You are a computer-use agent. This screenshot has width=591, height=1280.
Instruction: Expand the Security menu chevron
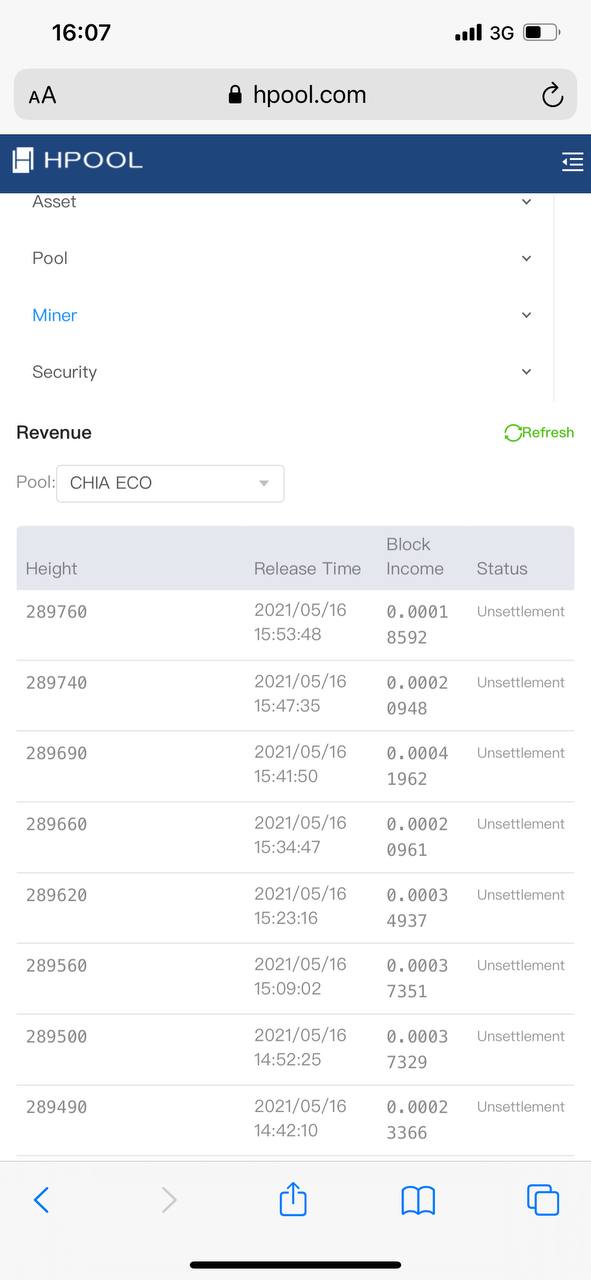click(x=527, y=372)
